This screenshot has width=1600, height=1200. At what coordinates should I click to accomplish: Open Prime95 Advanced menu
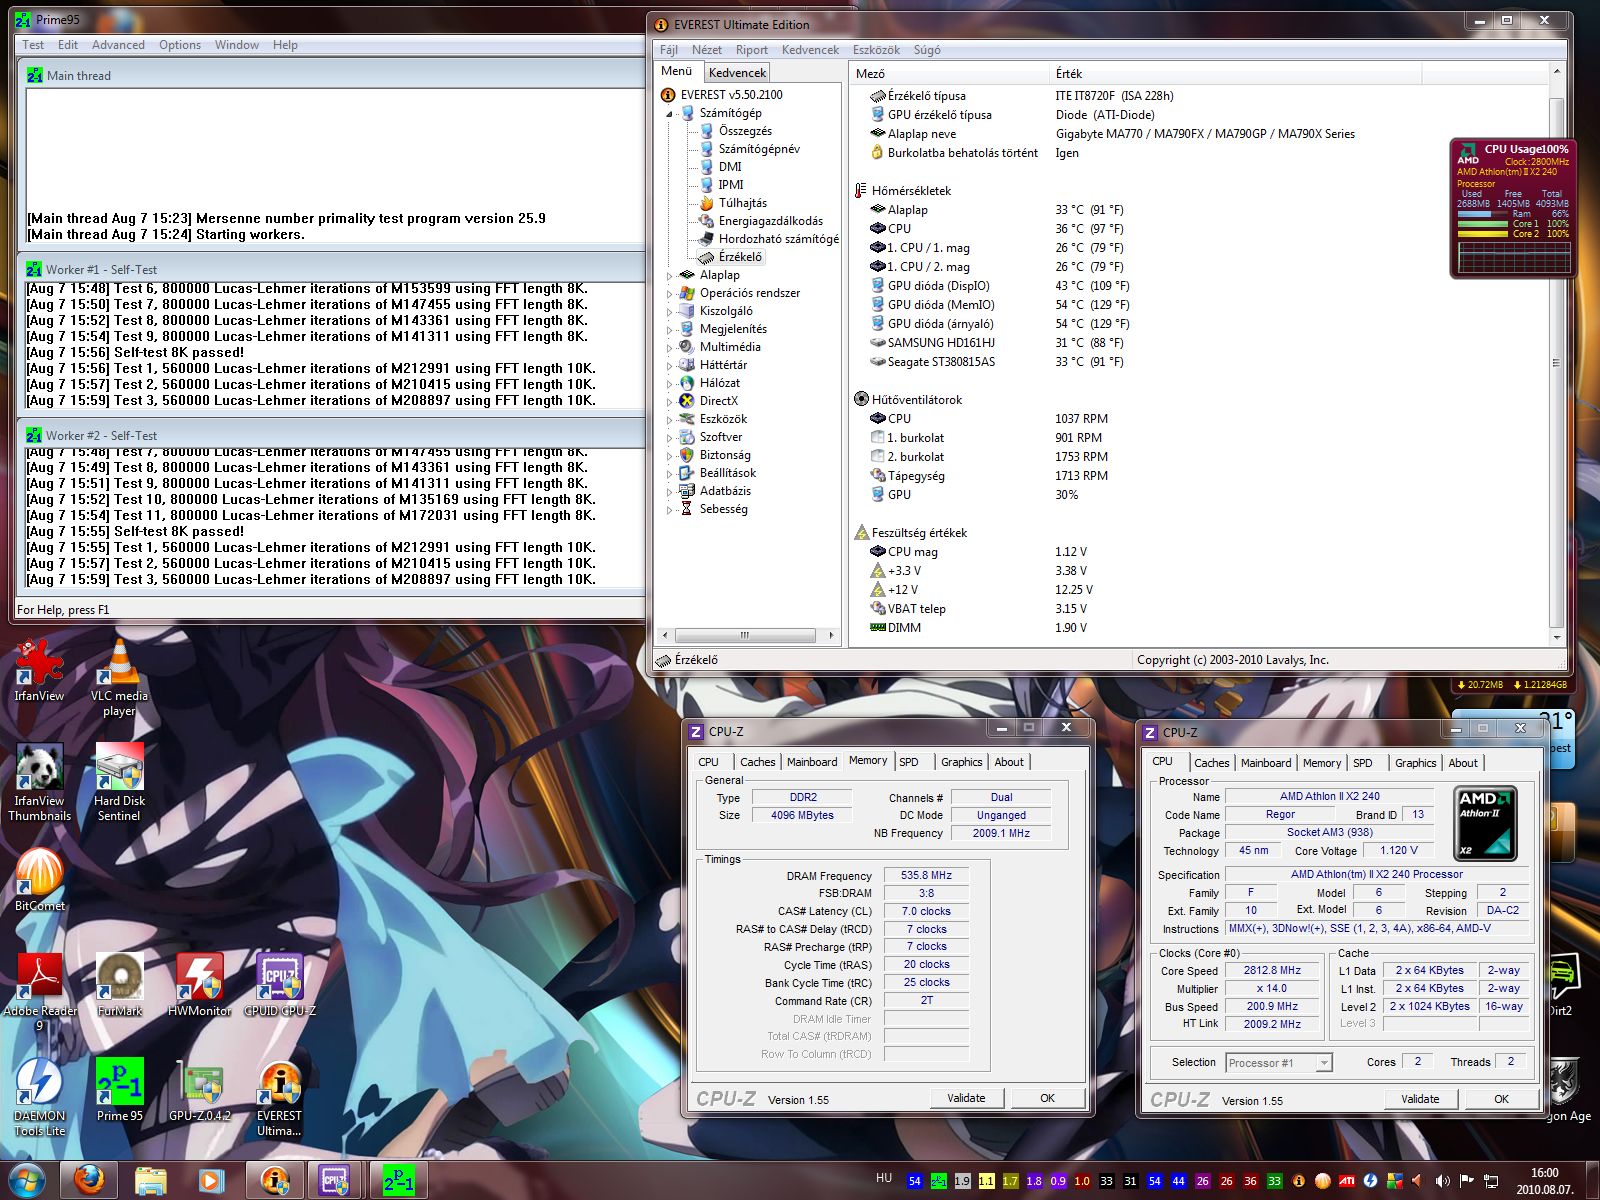click(118, 45)
